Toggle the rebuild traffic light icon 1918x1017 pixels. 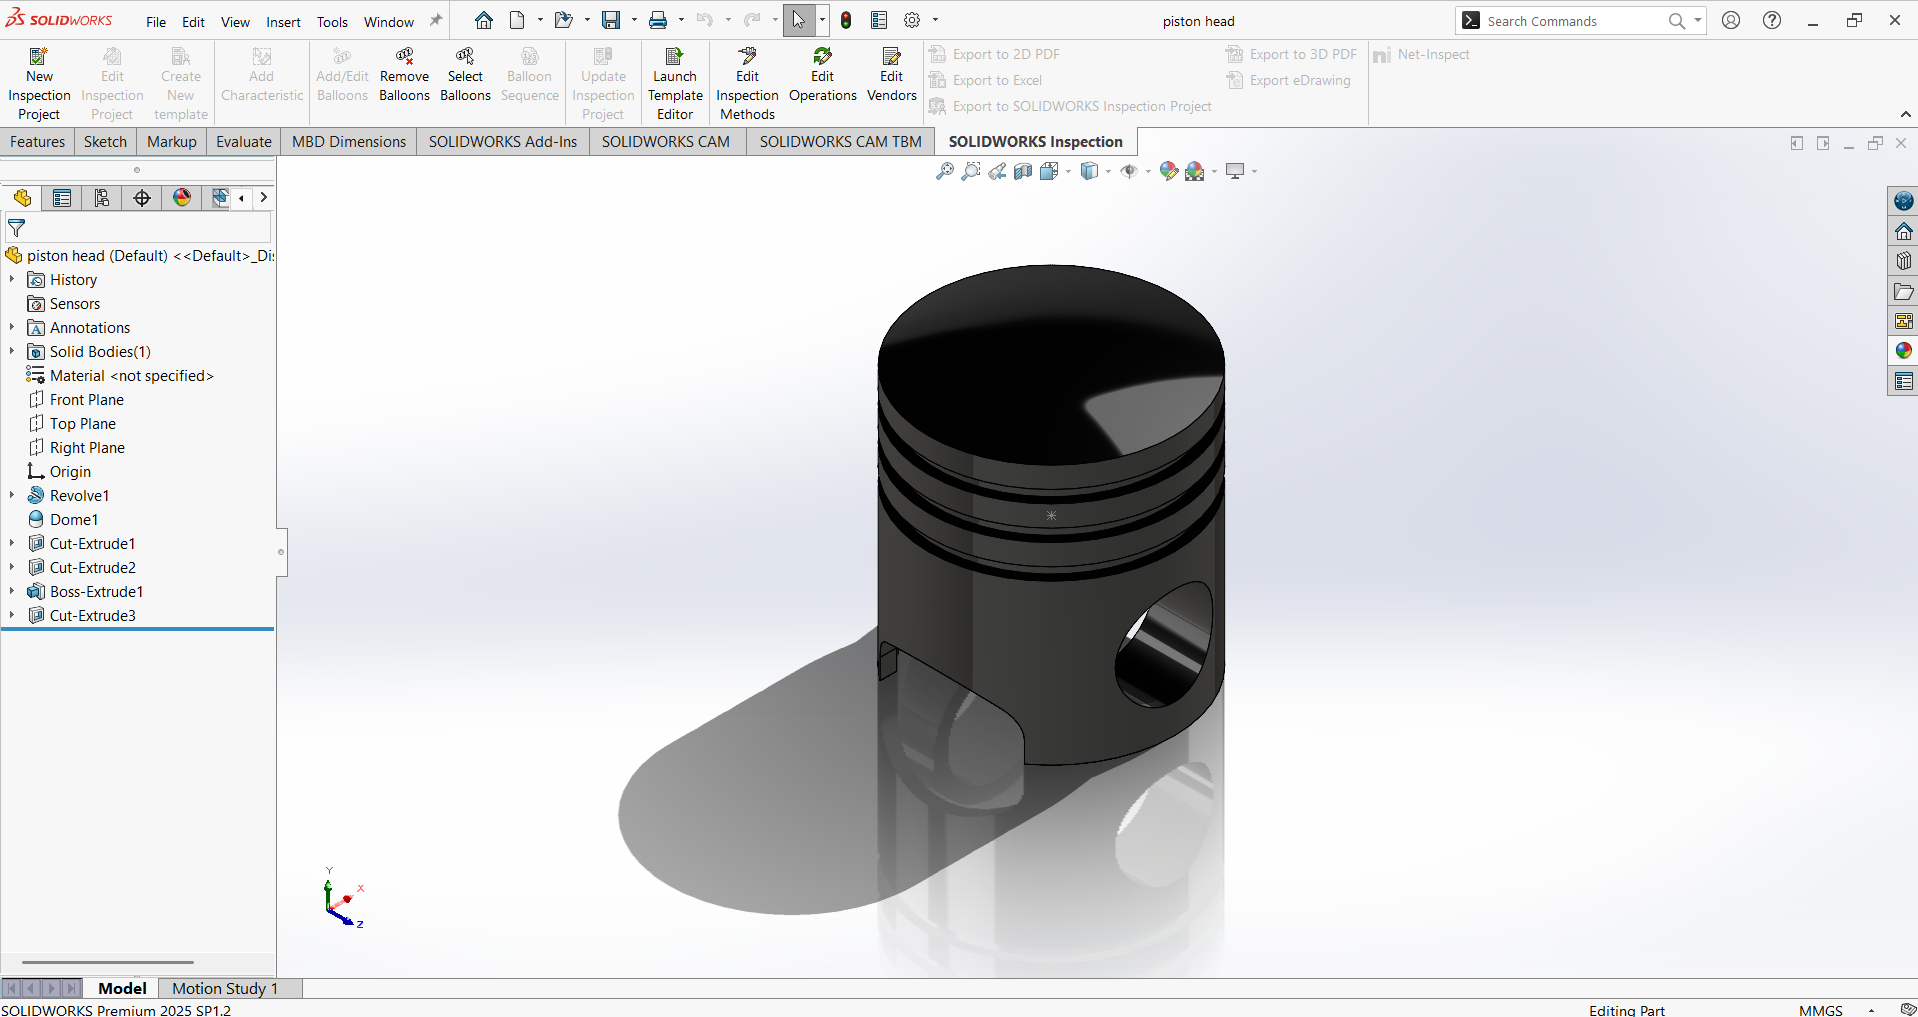click(x=846, y=20)
